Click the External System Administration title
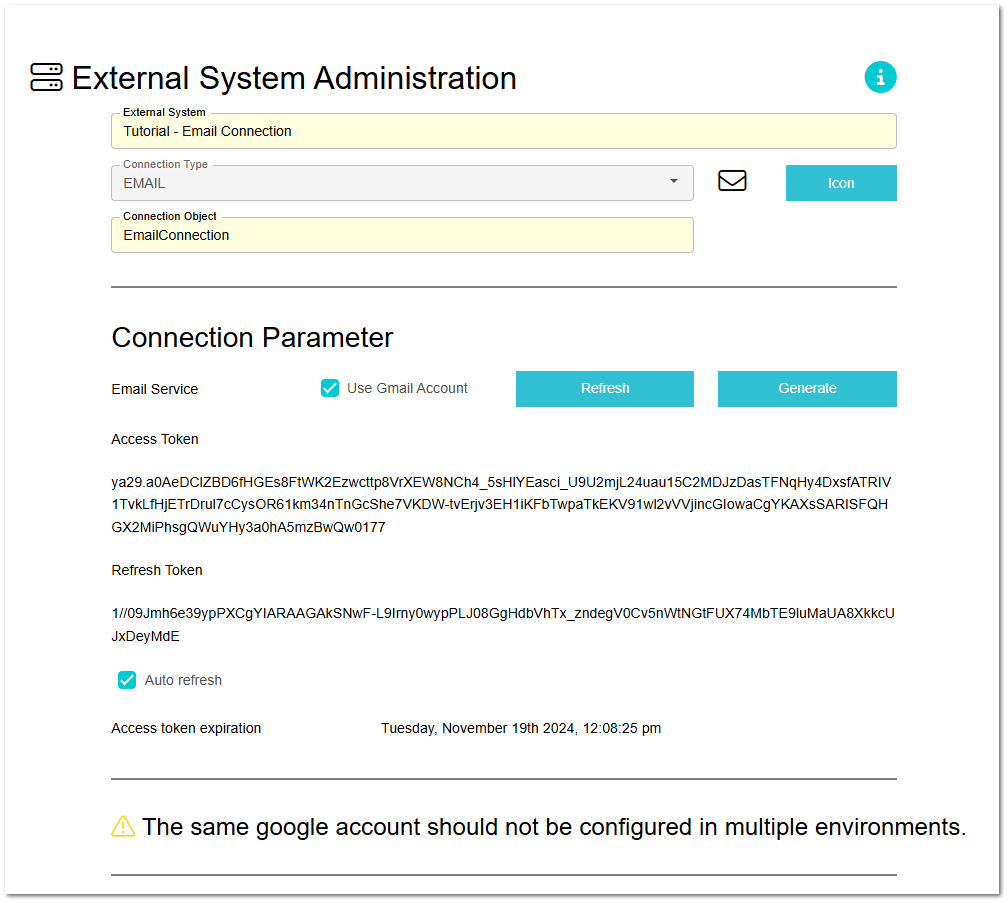The image size is (1008, 903). (294, 78)
